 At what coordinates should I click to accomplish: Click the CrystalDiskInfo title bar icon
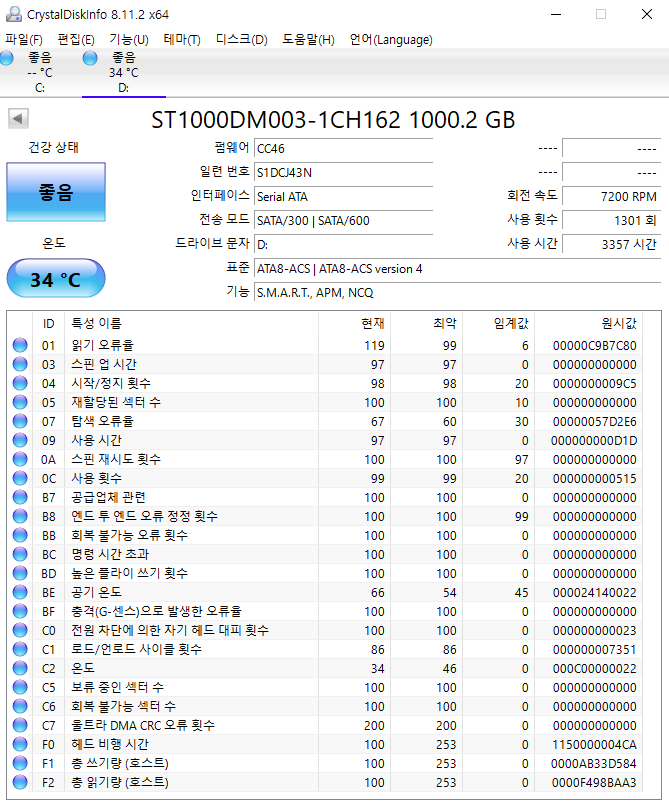14,14
